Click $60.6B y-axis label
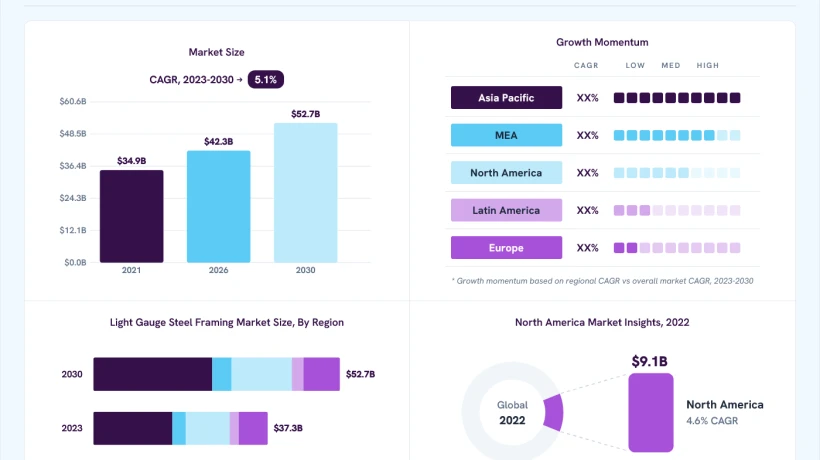Screen dimensions: 820x460 pyautogui.click(x=73, y=101)
